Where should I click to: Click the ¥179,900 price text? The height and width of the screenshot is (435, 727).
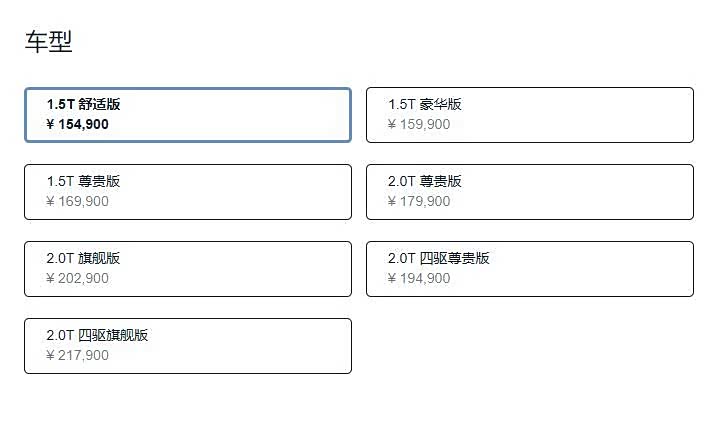[x=419, y=202]
